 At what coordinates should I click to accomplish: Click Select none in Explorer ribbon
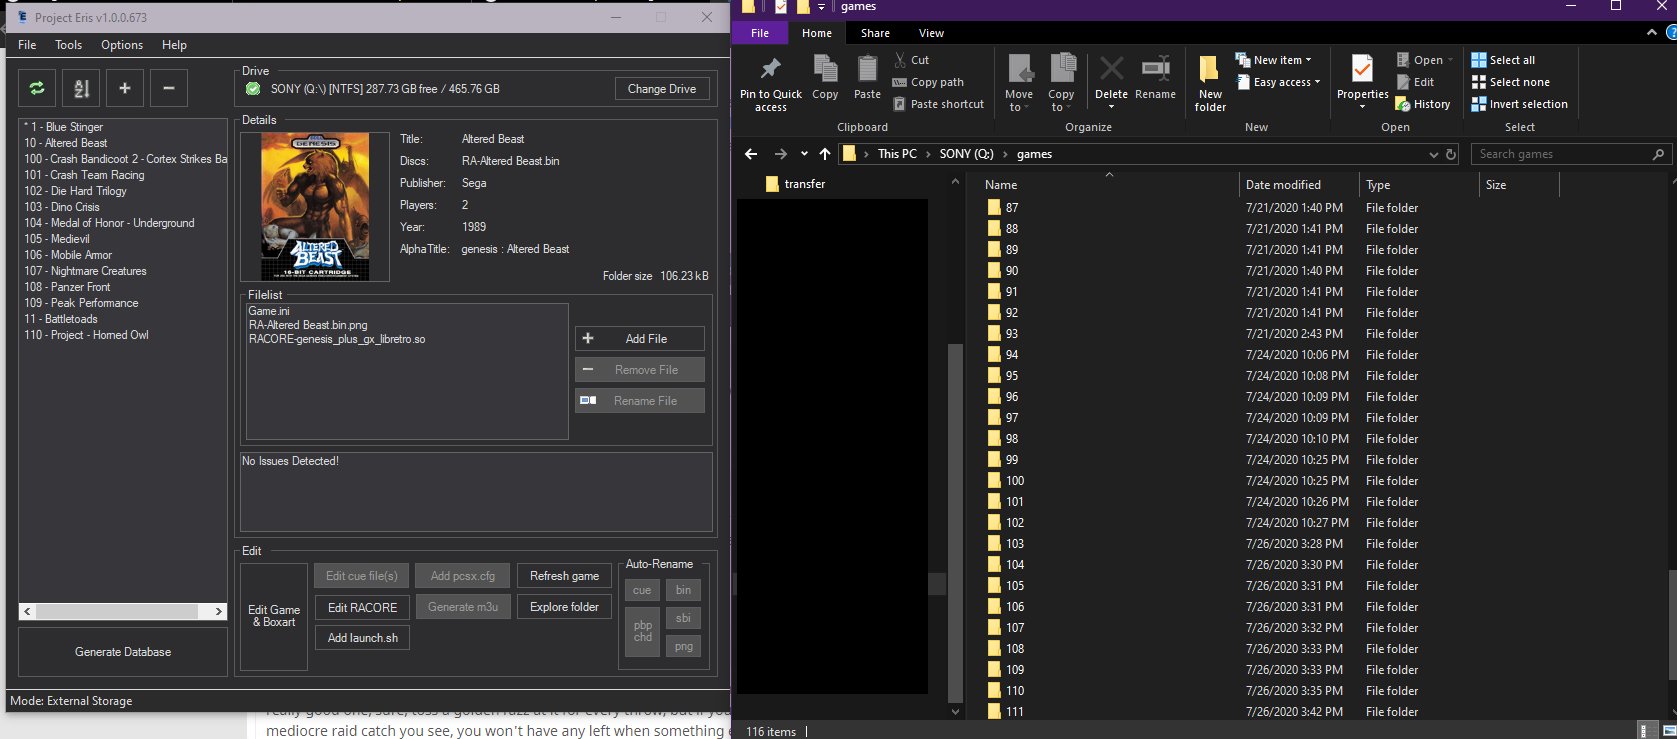pyautogui.click(x=1510, y=82)
